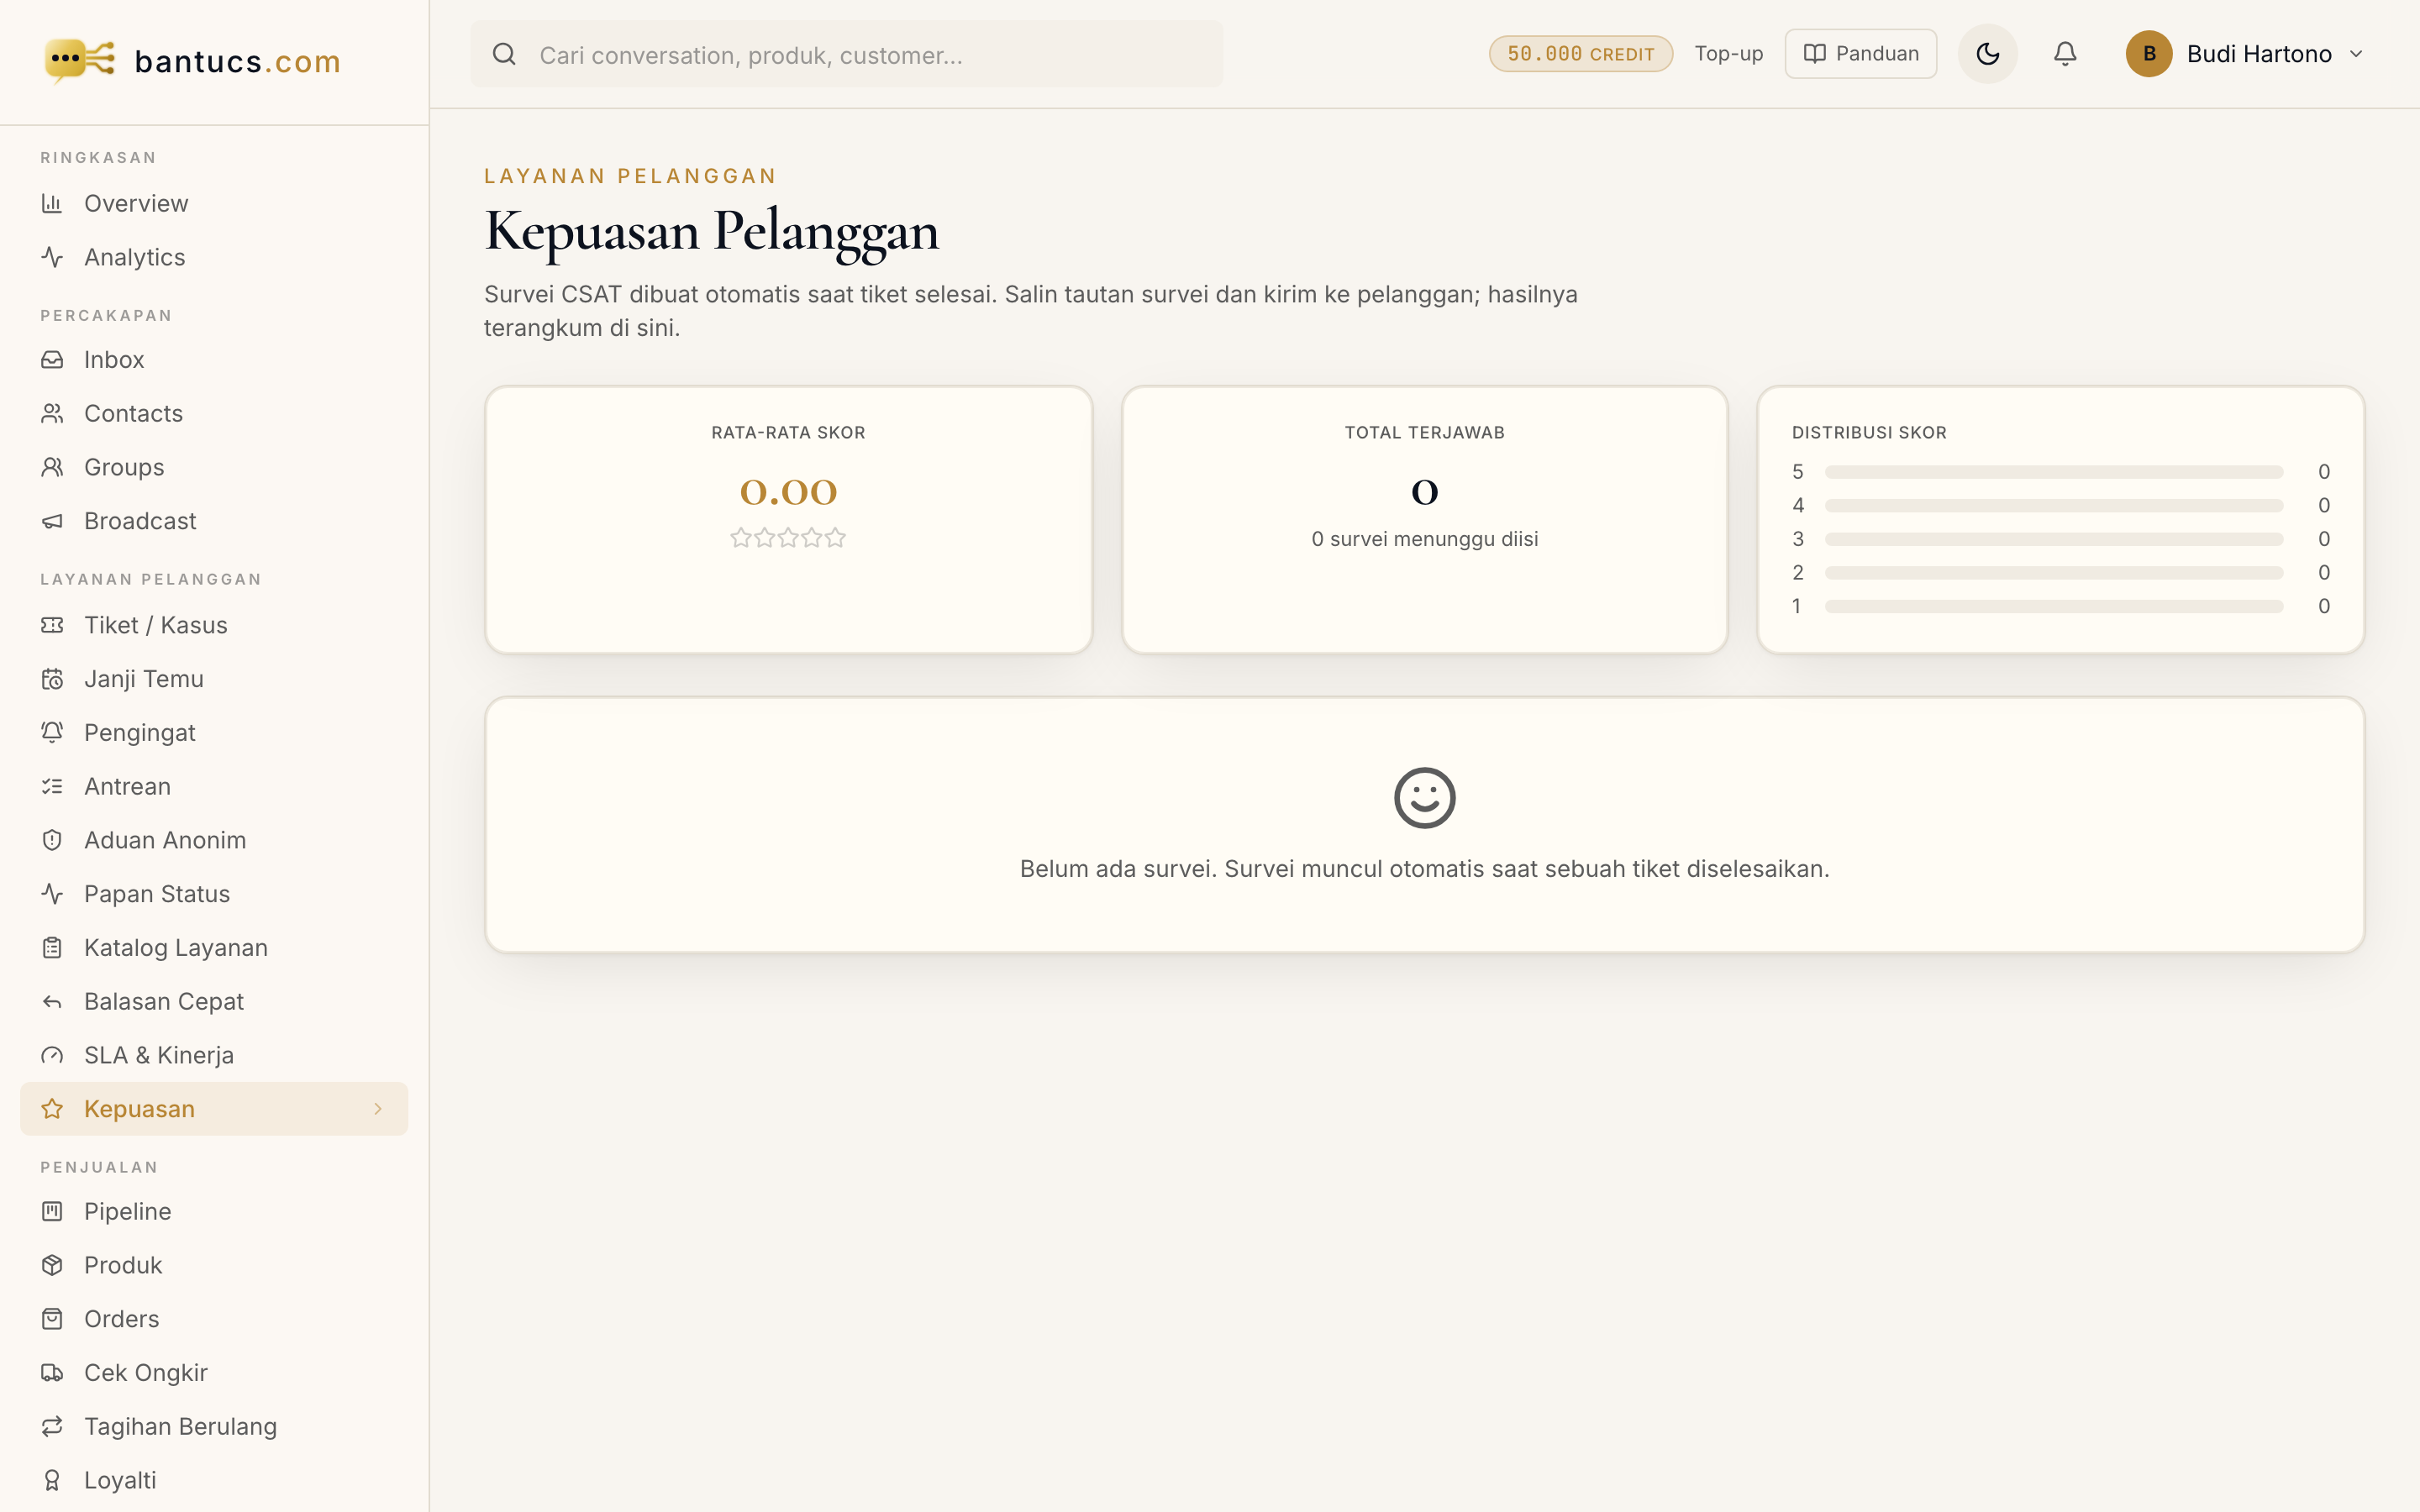The height and width of the screenshot is (1512, 2420).
Task: Go to Balasan Cepat
Action: (x=214, y=1001)
